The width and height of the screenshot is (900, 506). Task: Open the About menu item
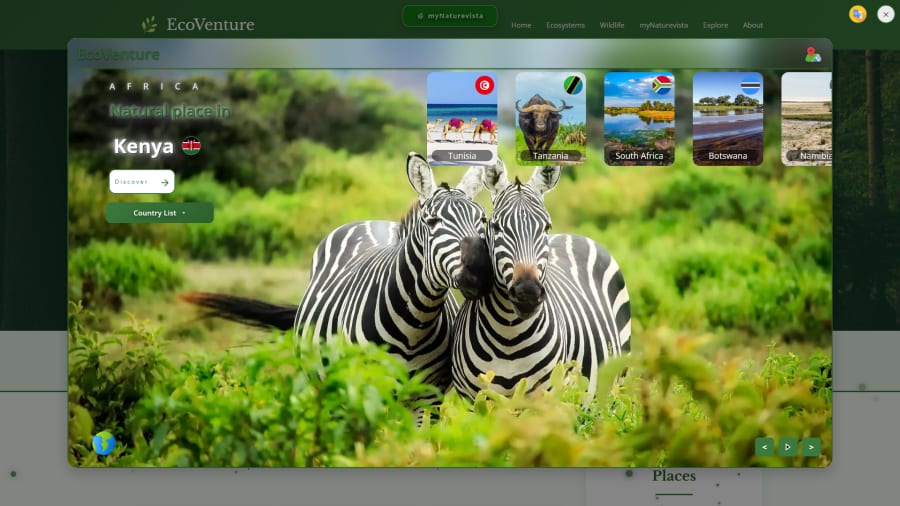(752, 25)
